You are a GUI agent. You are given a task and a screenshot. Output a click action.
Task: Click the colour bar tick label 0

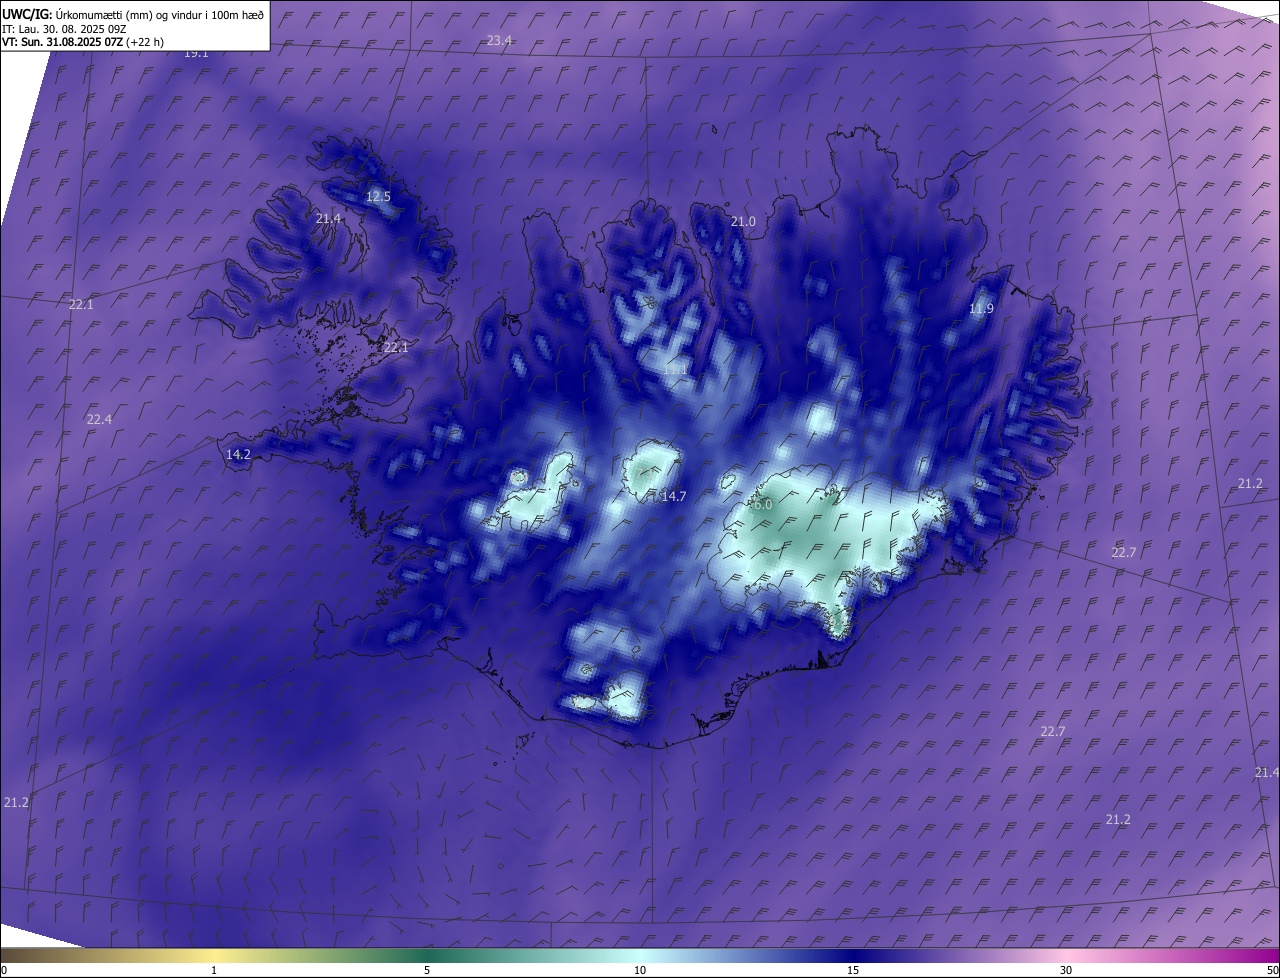tap(4, 970)
